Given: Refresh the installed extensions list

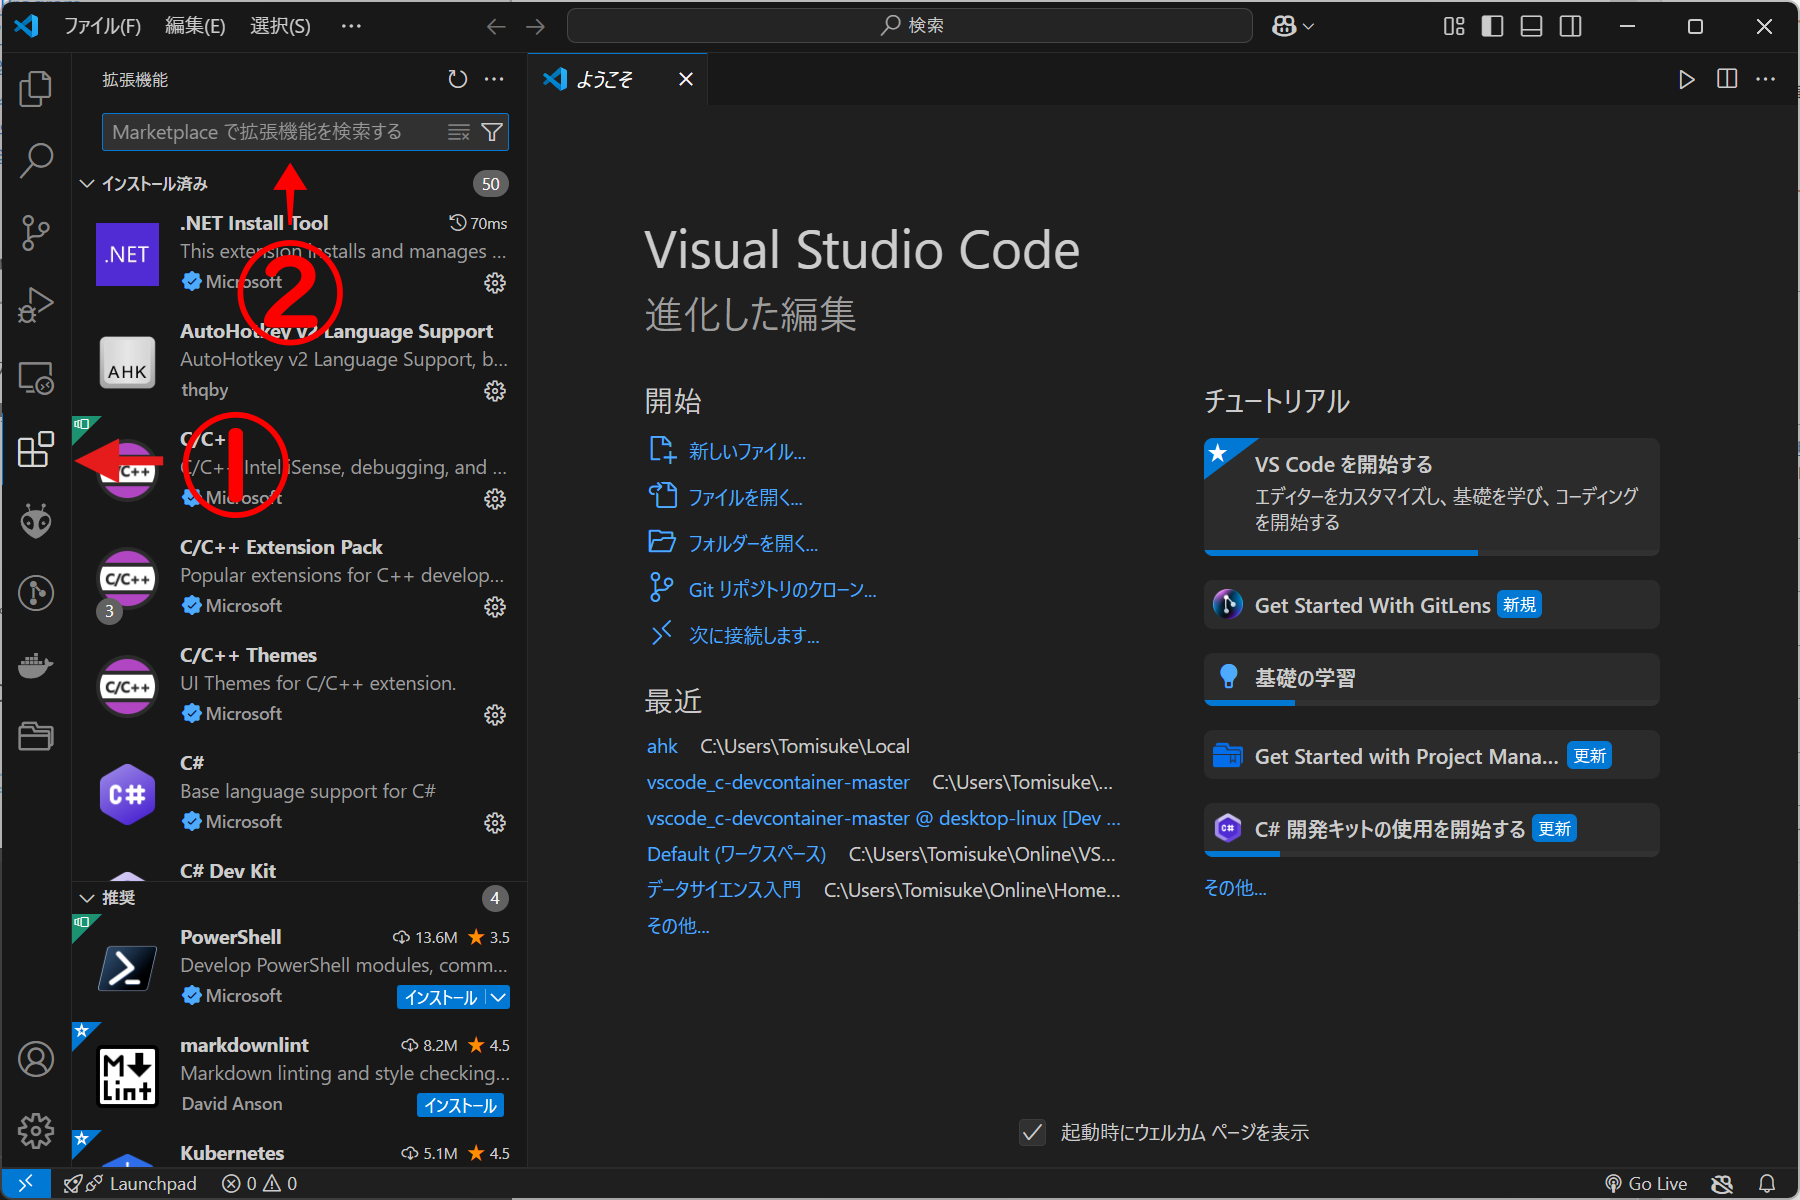Looking at the screenshot, I should tap(458, 79).
